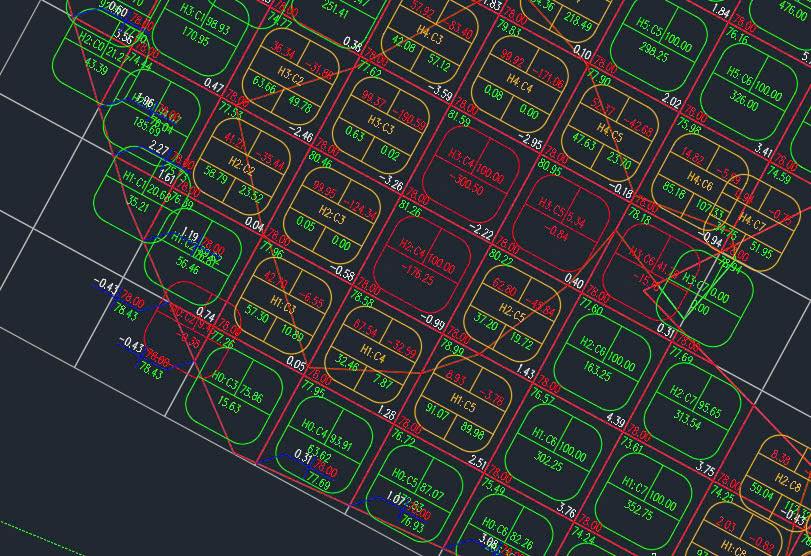Select the H3:C2 grid cell label
The height and width of the screenshot is (556, 811).
(290, 76)
